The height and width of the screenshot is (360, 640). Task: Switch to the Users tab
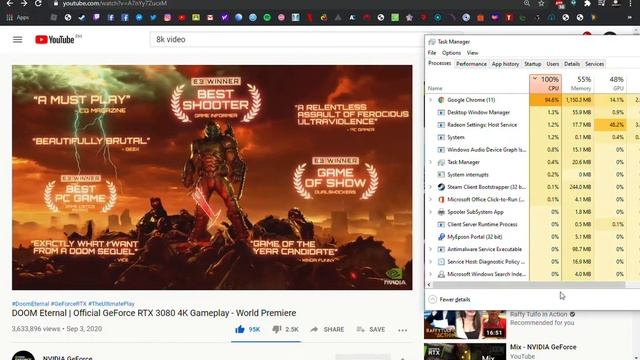(x=553, y=64)
